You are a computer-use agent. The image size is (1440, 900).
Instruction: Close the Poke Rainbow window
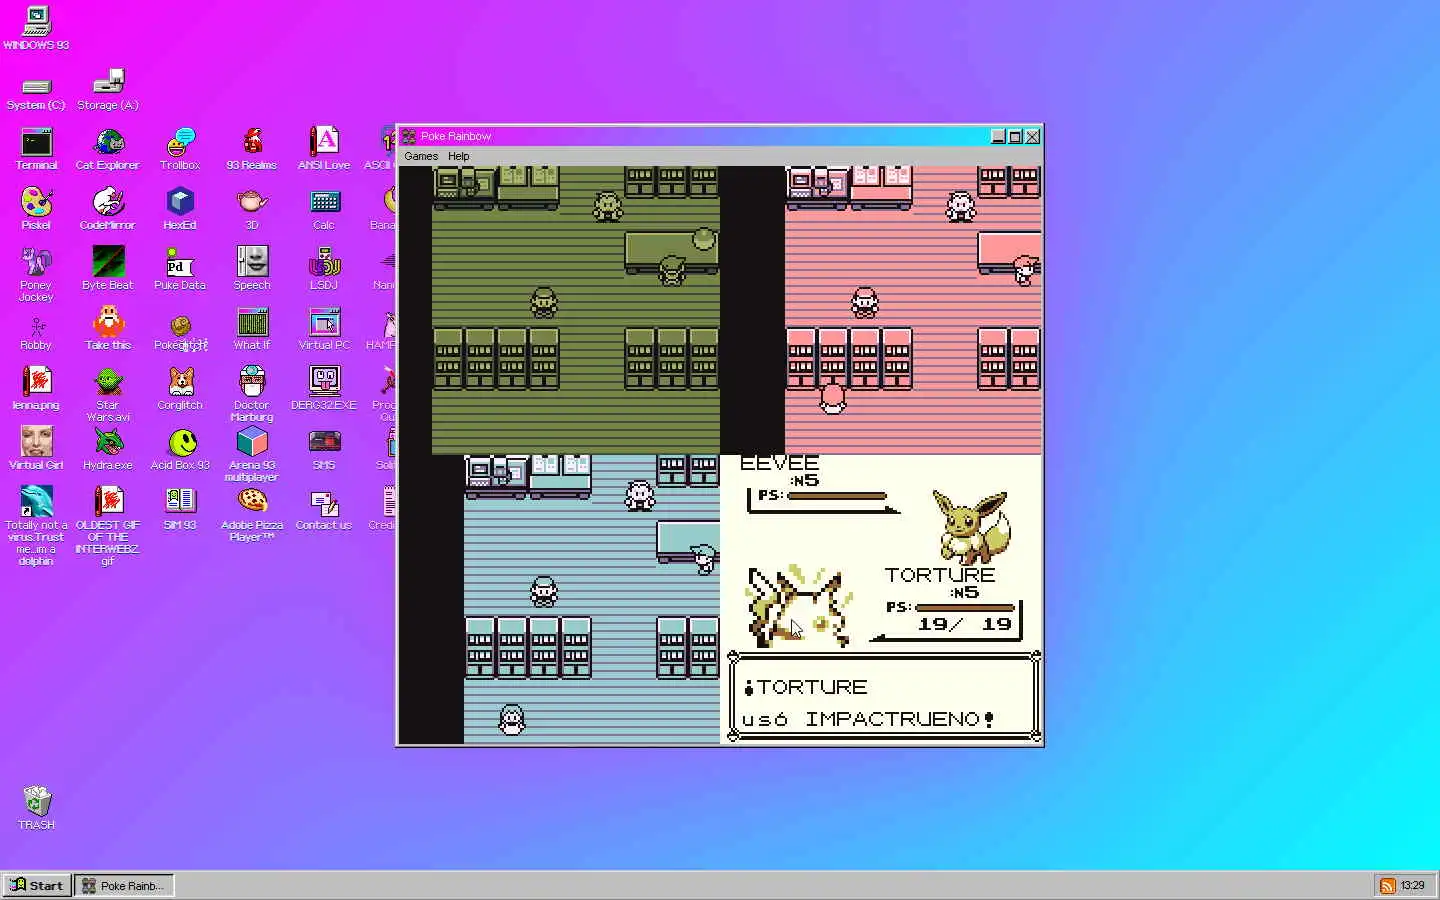coord(1032,136)
